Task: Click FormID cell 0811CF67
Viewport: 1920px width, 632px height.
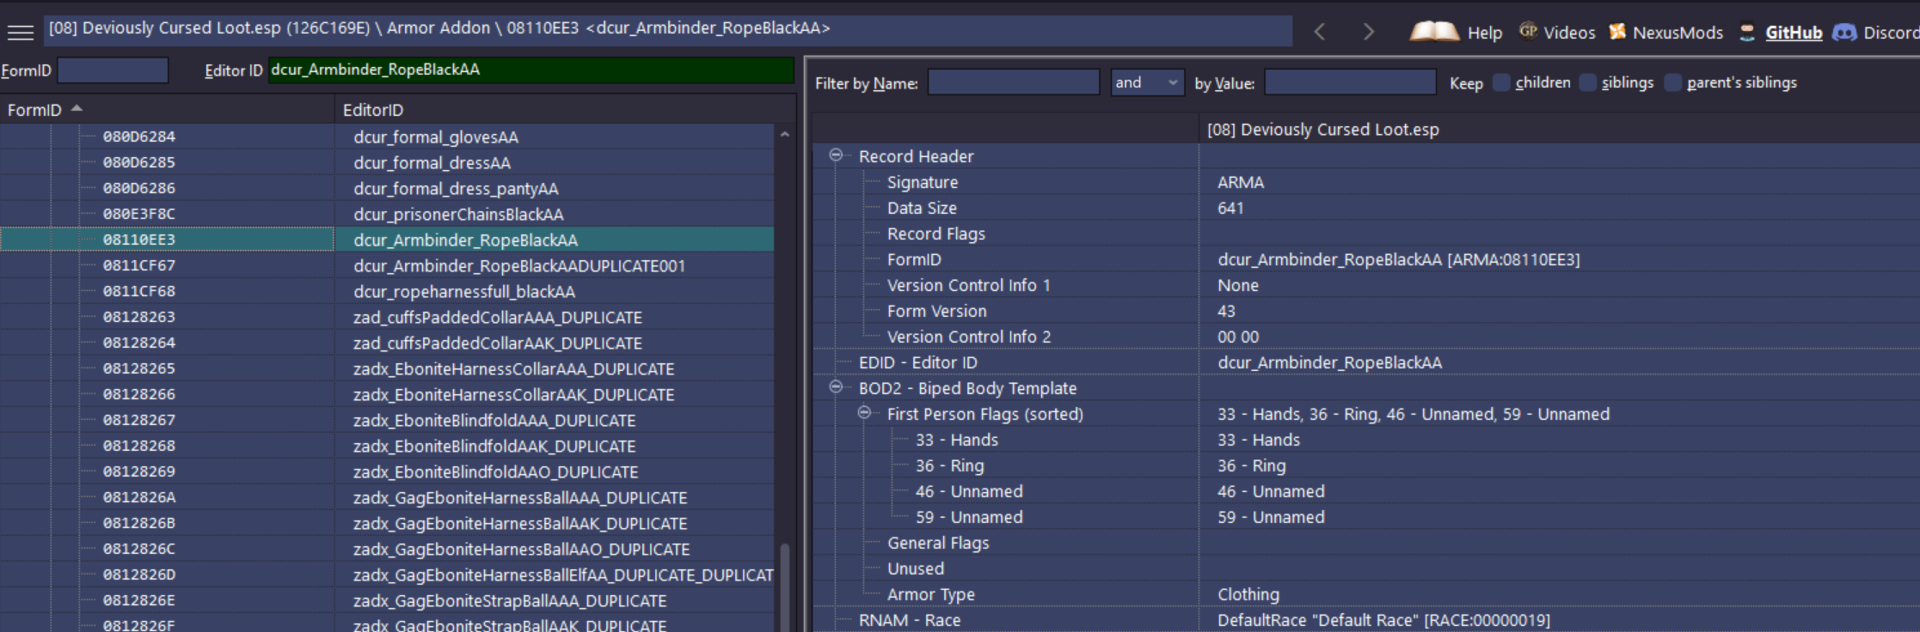Action: tap(139, 266)
